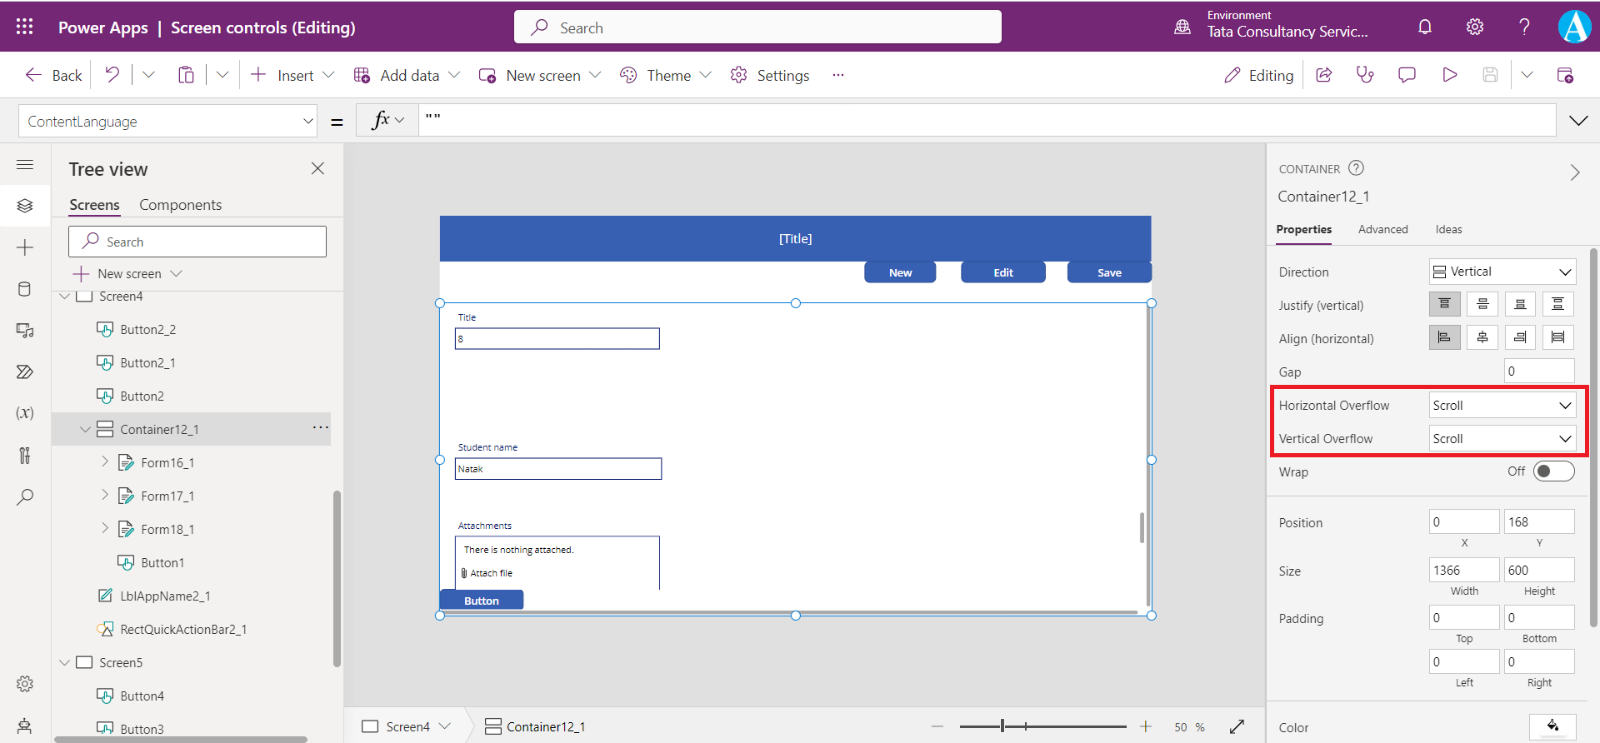Open the Direction dropdown set to Vertical

click(1502, 272)
